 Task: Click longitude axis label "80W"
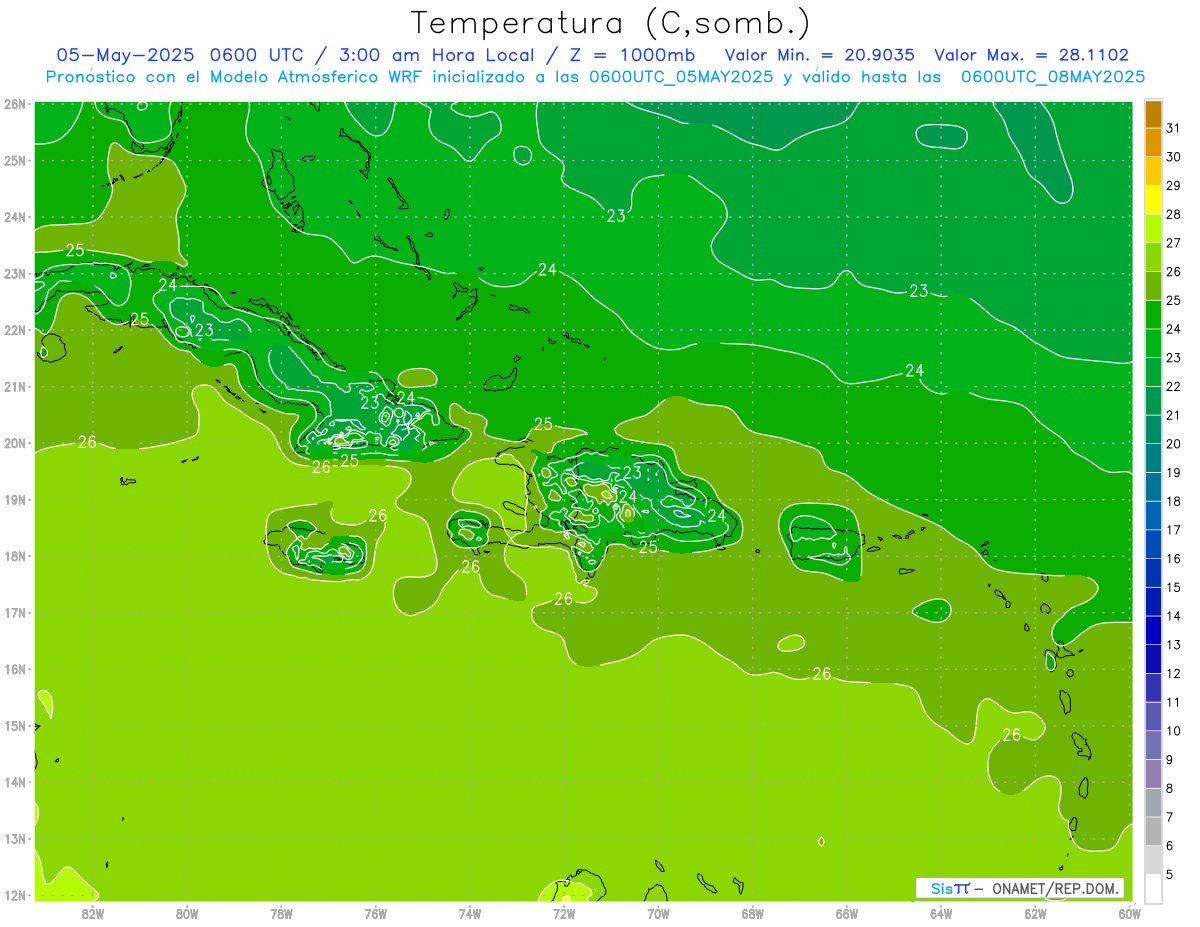187,913
